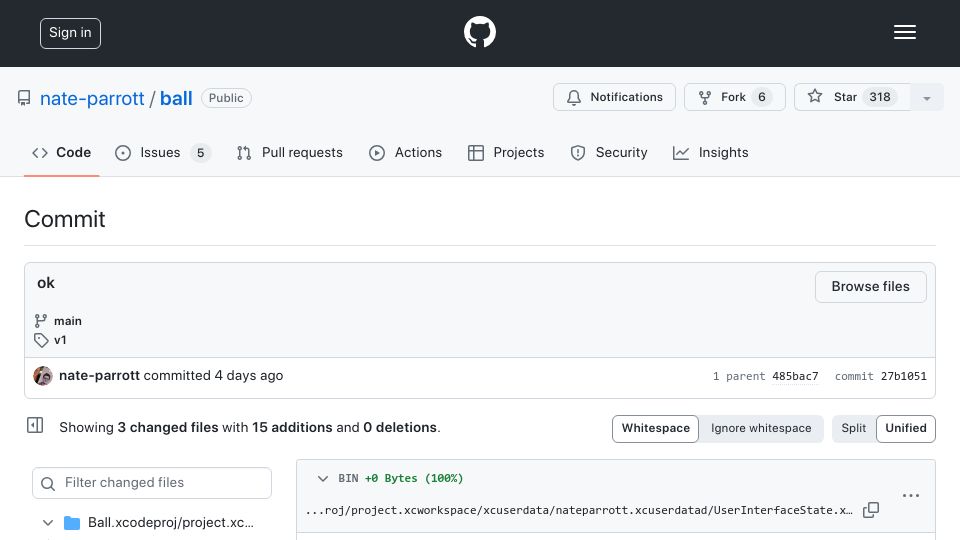This screenshot has width=960, height=540.
Task: Click commit hash 27b1051 text
Action: [x=904, y=376]
